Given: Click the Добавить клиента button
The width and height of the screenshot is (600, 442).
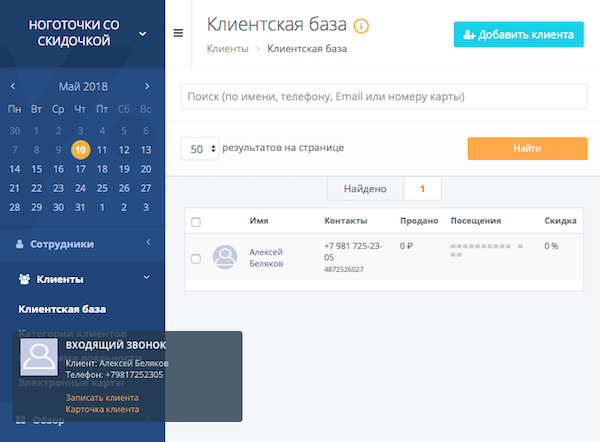Looking at the screenshot, I should pyautogui.click(x=518, y=34).
